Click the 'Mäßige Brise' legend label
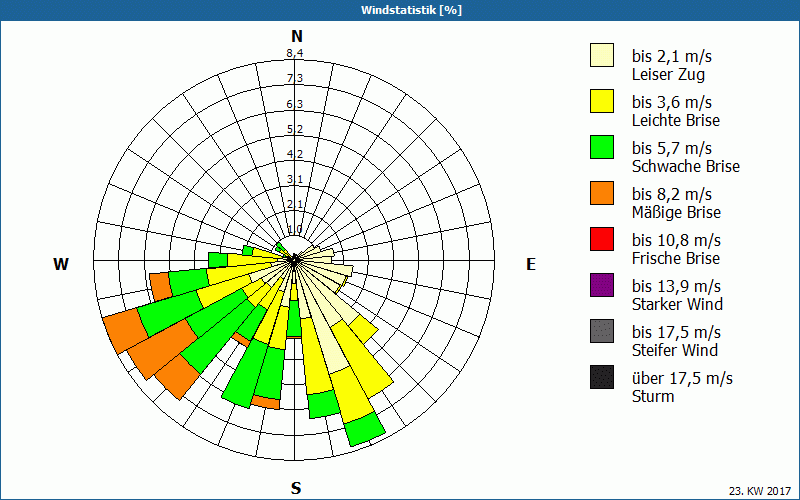800x500 pixels. tap(677, 212)
